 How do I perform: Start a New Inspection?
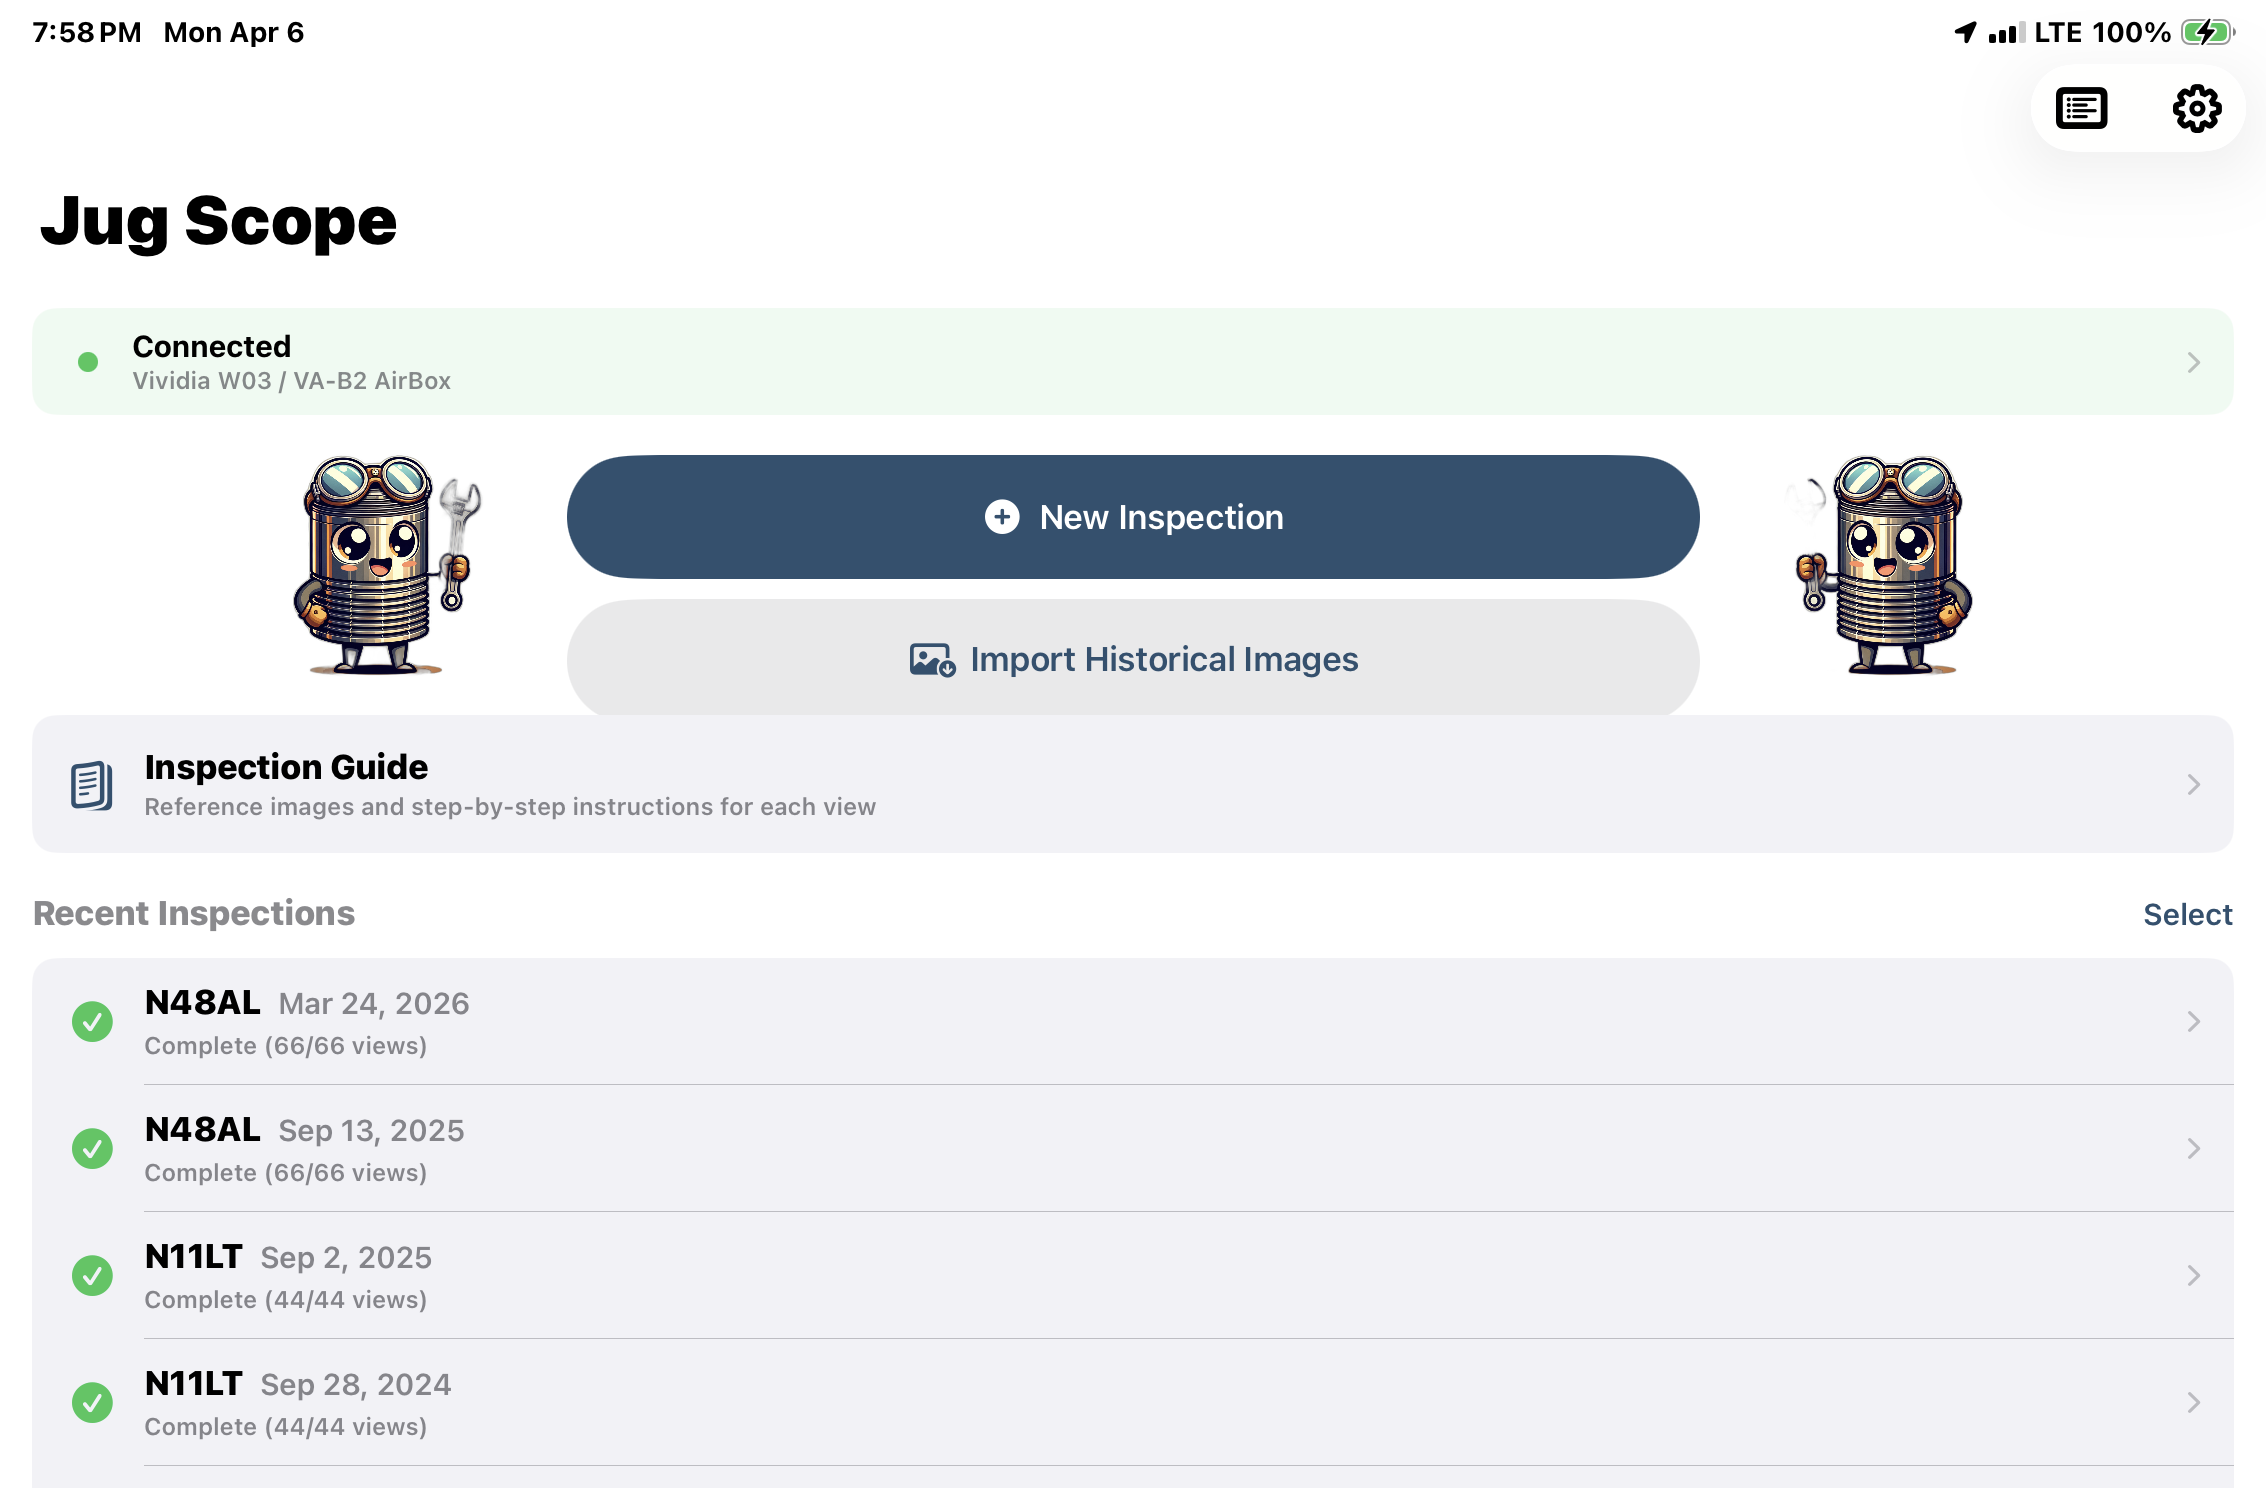click(1132, 517)
